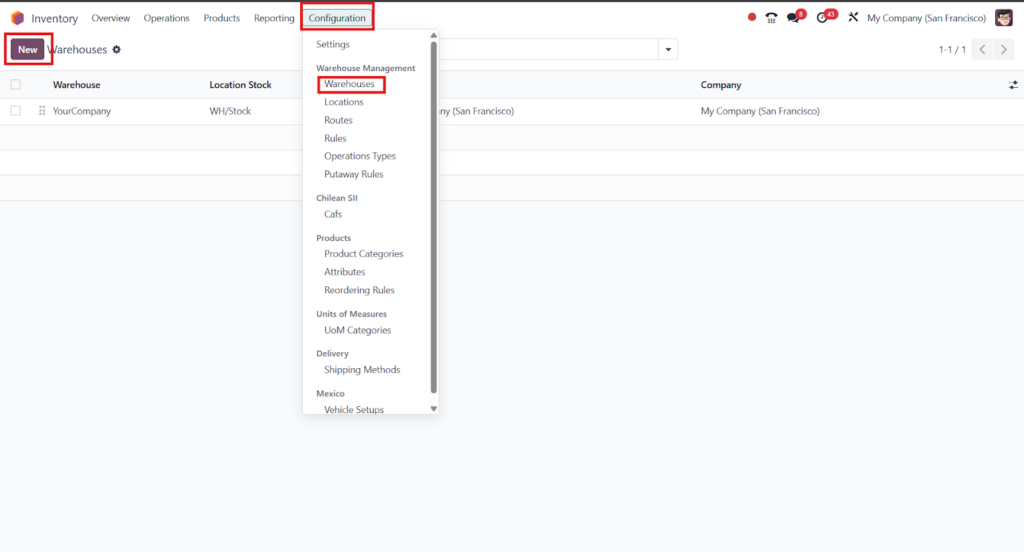Go to the next page arrow
1024x552 pixels.
1004,50
